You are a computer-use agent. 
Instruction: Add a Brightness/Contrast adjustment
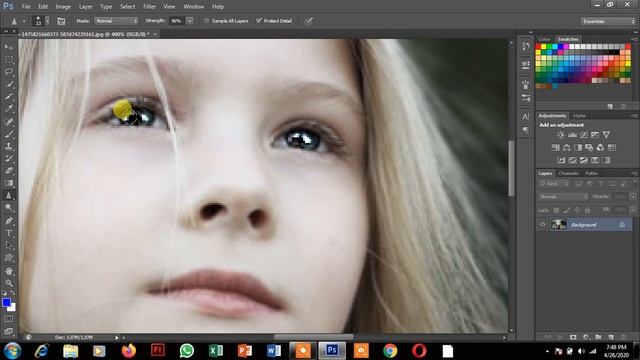pyautogui.click(x=561, y=135)
